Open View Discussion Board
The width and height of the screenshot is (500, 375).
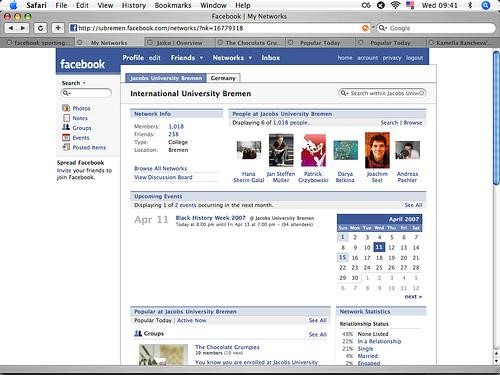click(x=163, y=177)
